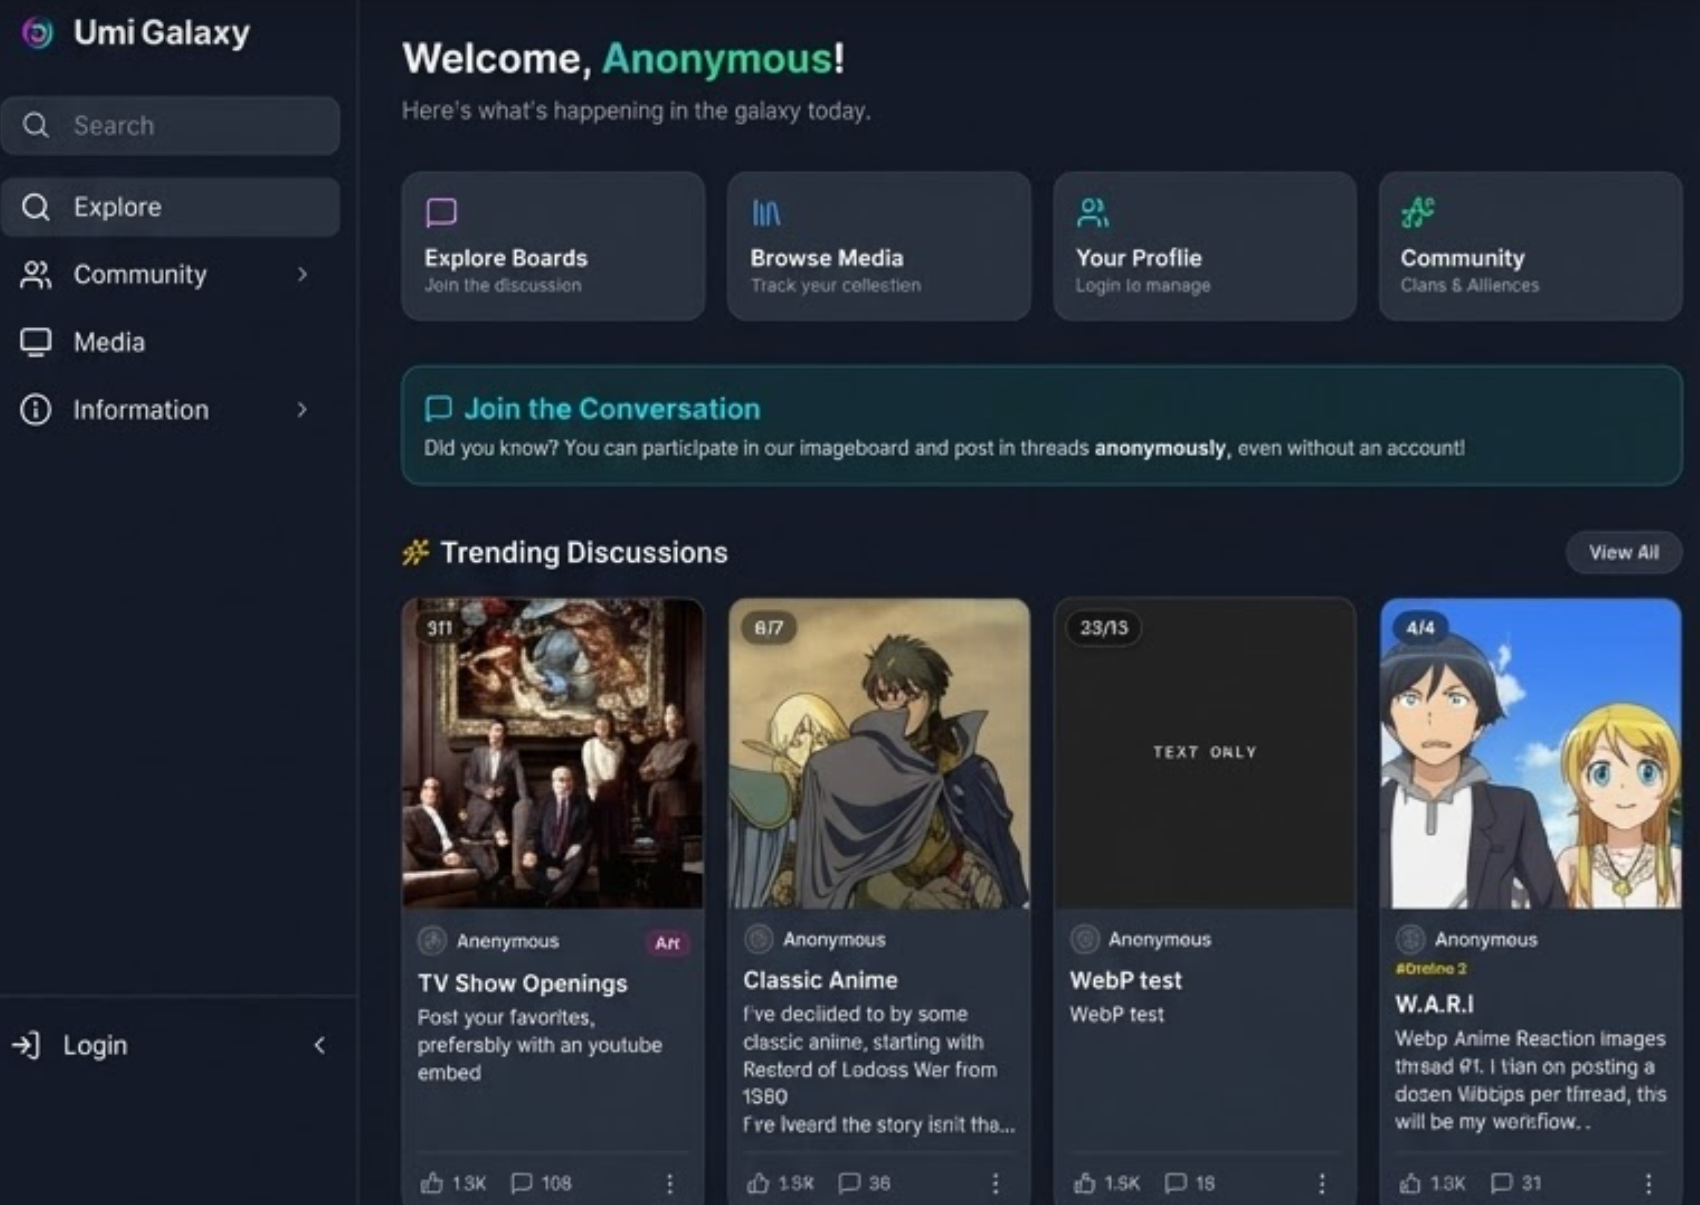Viewport: 1700px width, 1205px height.
Task: Click the Umi Galaxy logo icon
Action: coord(37,33)
